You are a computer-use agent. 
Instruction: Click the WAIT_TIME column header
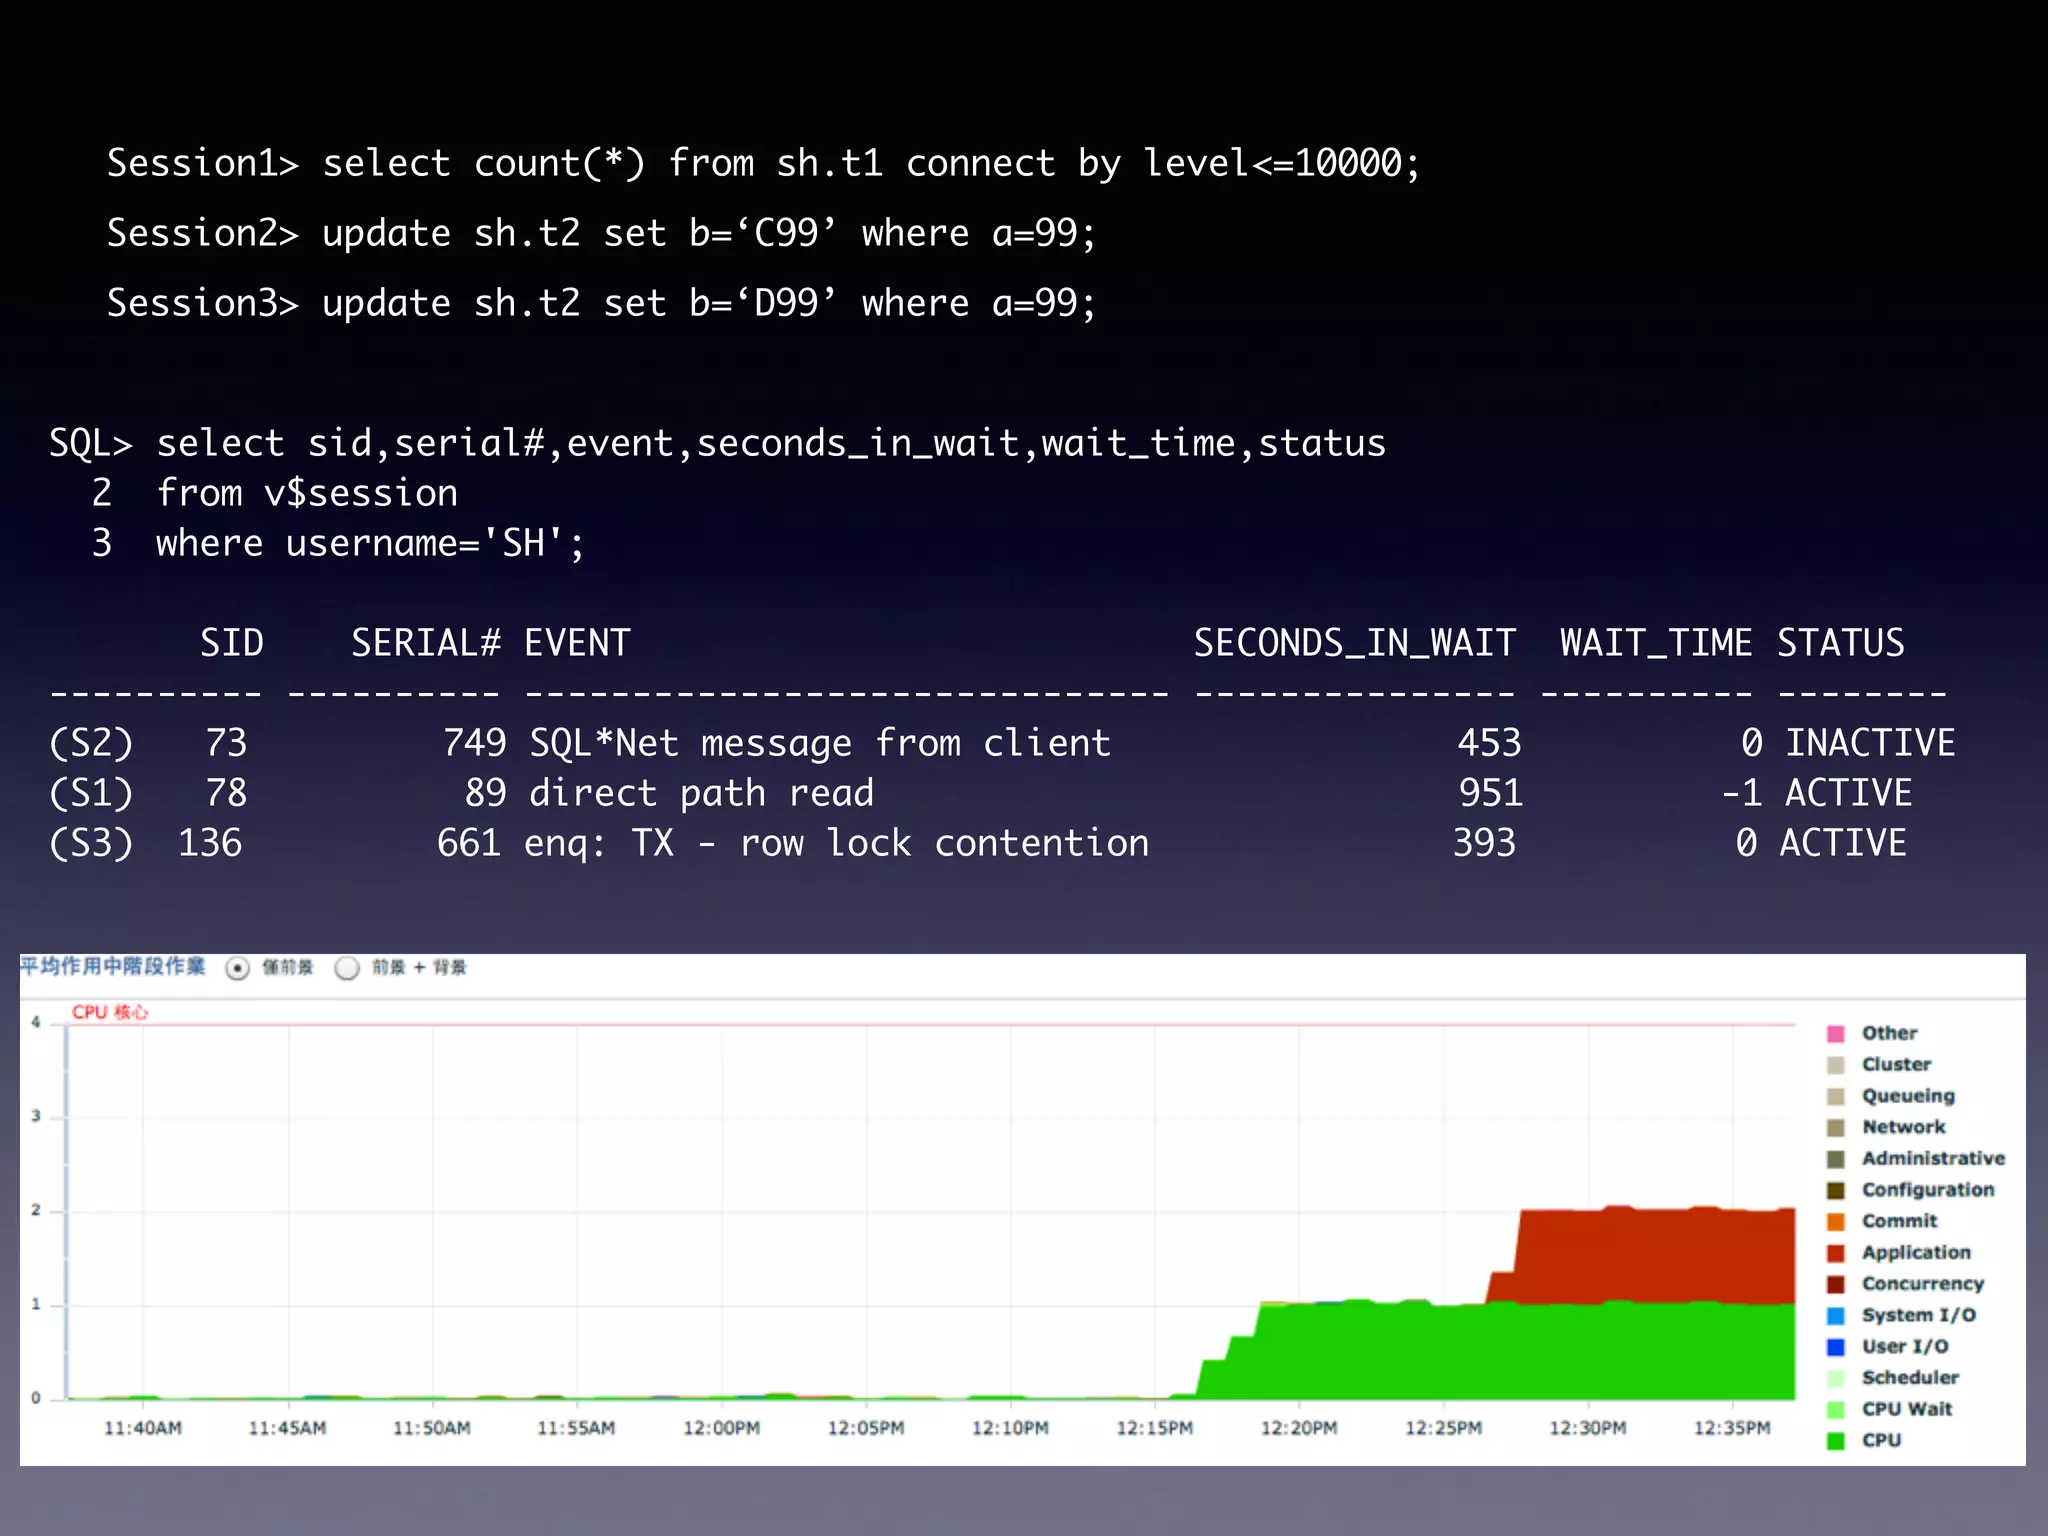pyautogui.click(x=1656, y=644)
